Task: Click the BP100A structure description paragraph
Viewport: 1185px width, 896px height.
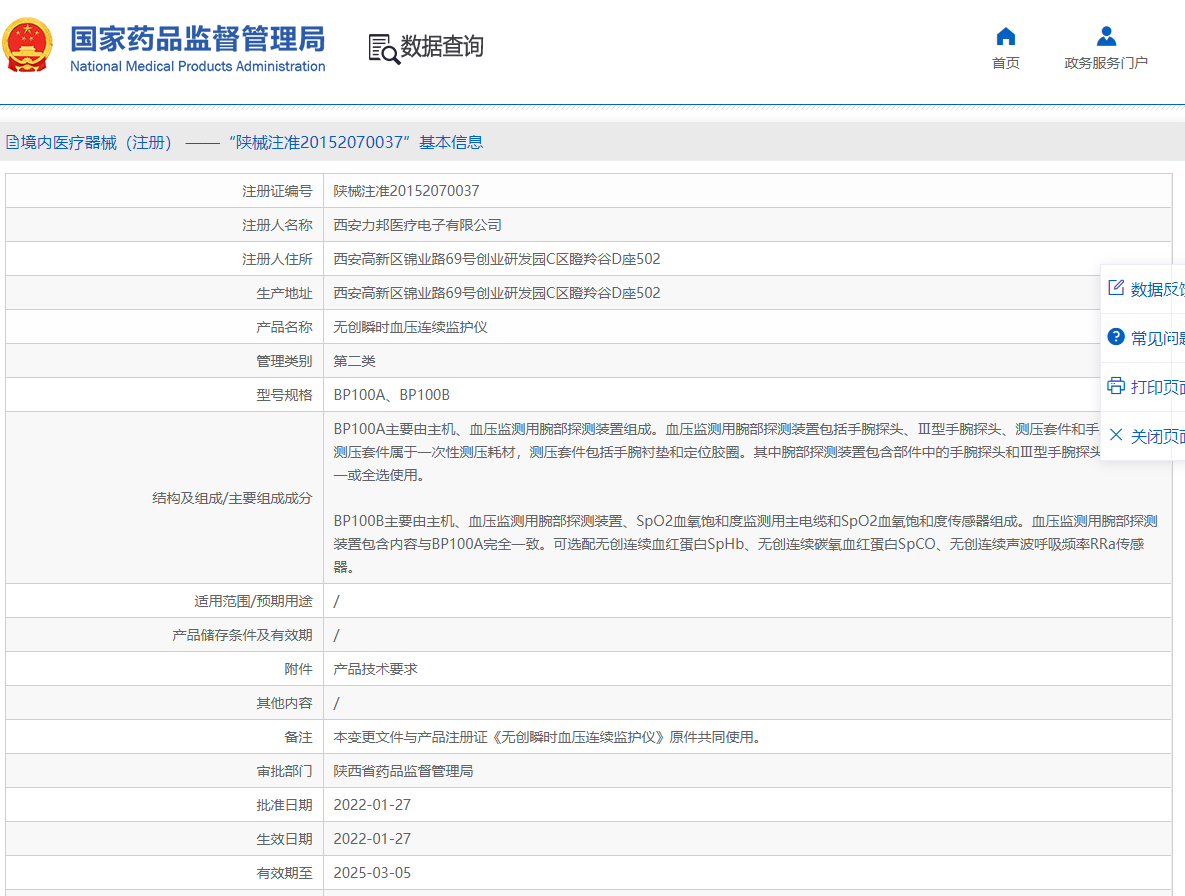Action: [716, 452]
